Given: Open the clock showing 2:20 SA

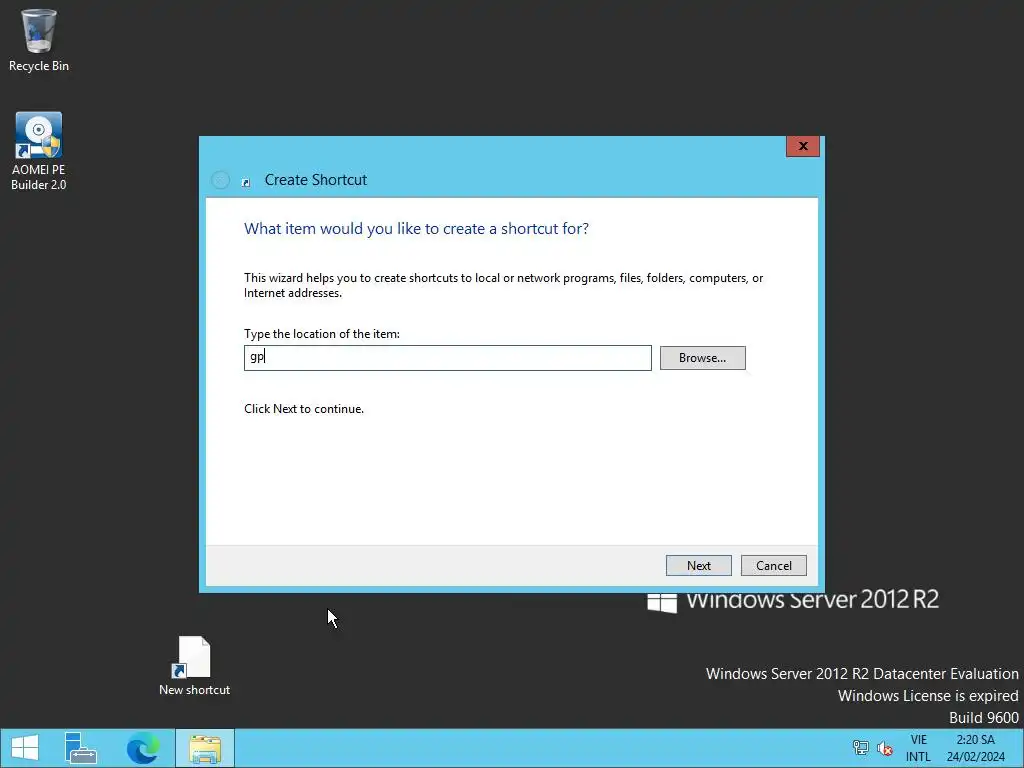Looking at the screenshot, I should click(x=976, y=748).
